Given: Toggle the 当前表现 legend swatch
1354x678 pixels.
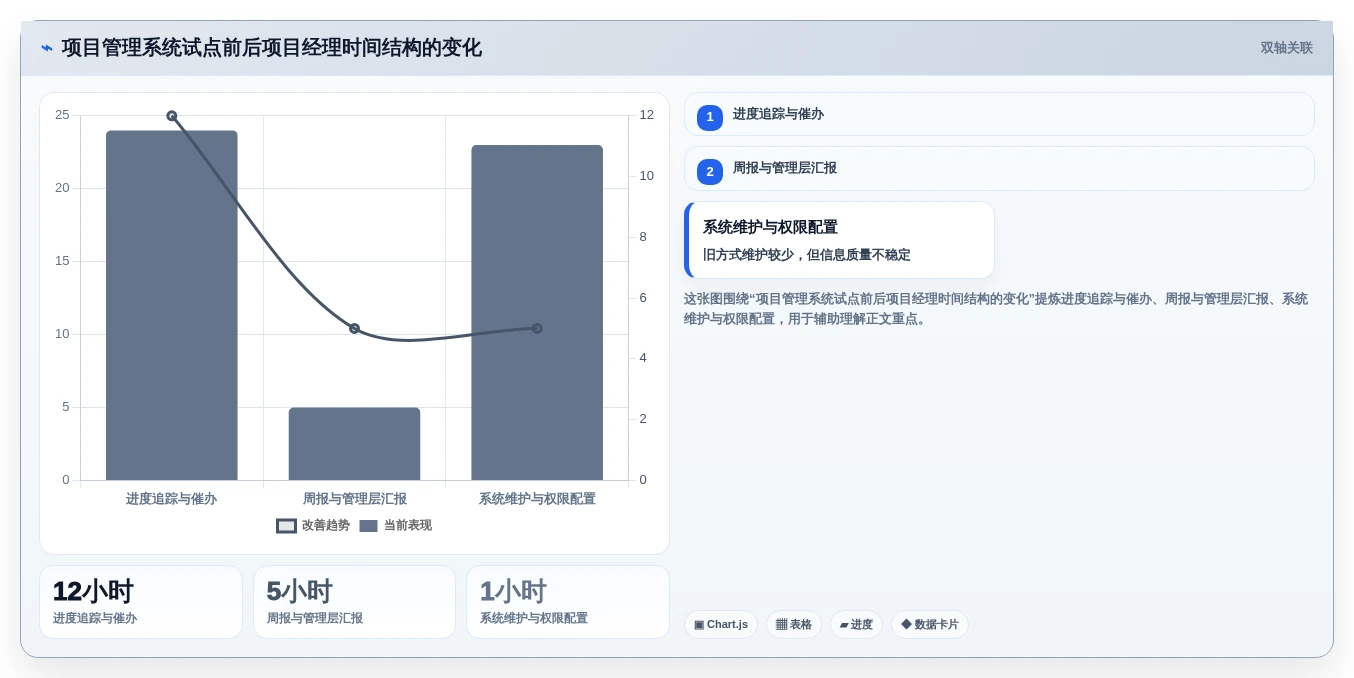Looking at the screenshot, I should (368, 526).
